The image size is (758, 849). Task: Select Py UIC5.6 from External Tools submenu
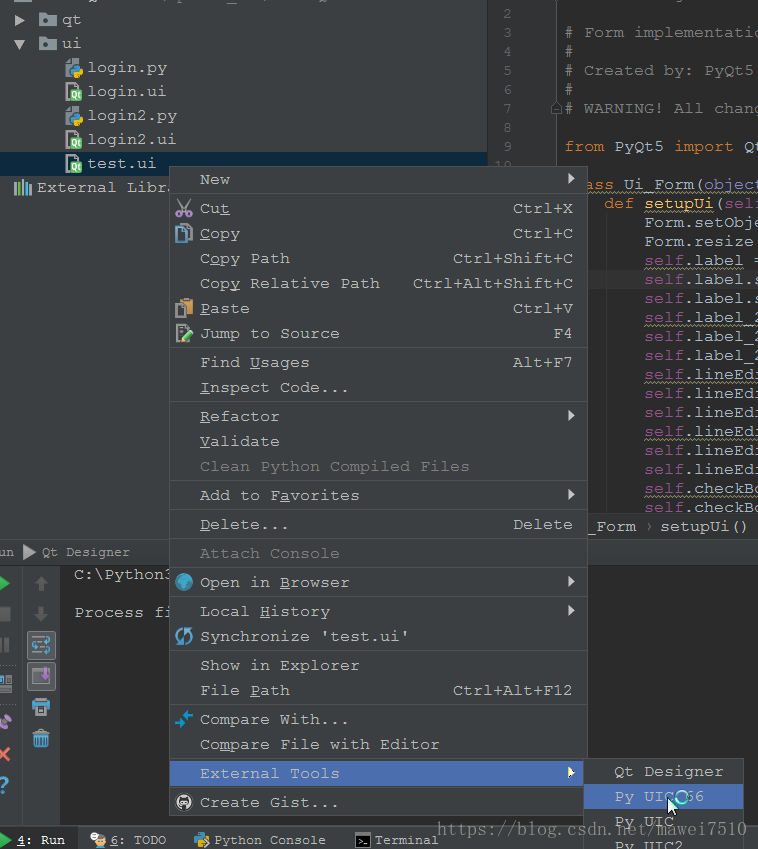658,797
